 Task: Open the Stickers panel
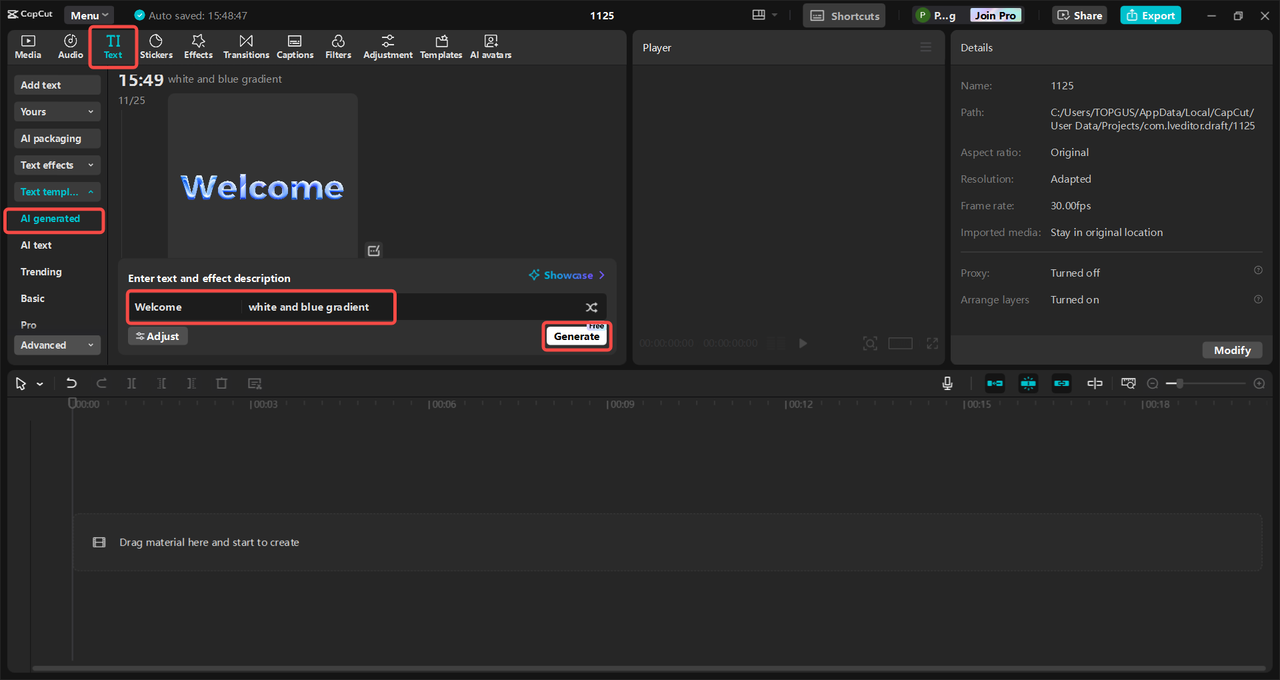pos(156,46)
